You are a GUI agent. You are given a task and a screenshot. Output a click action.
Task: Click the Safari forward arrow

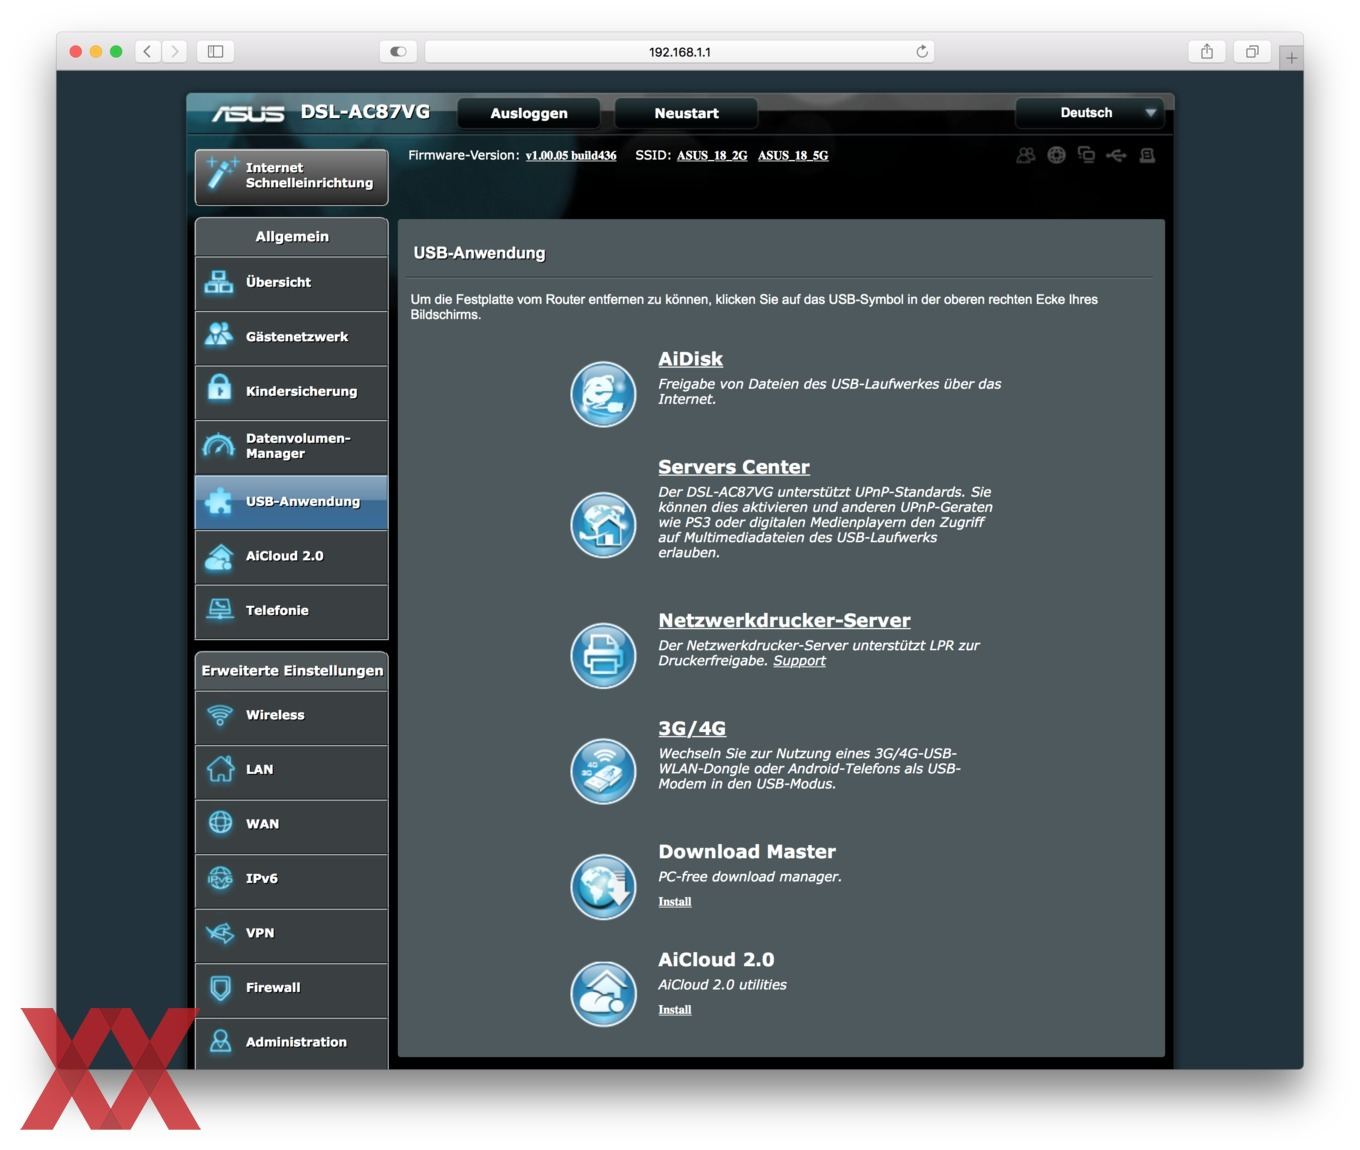(x=175, y=51)
